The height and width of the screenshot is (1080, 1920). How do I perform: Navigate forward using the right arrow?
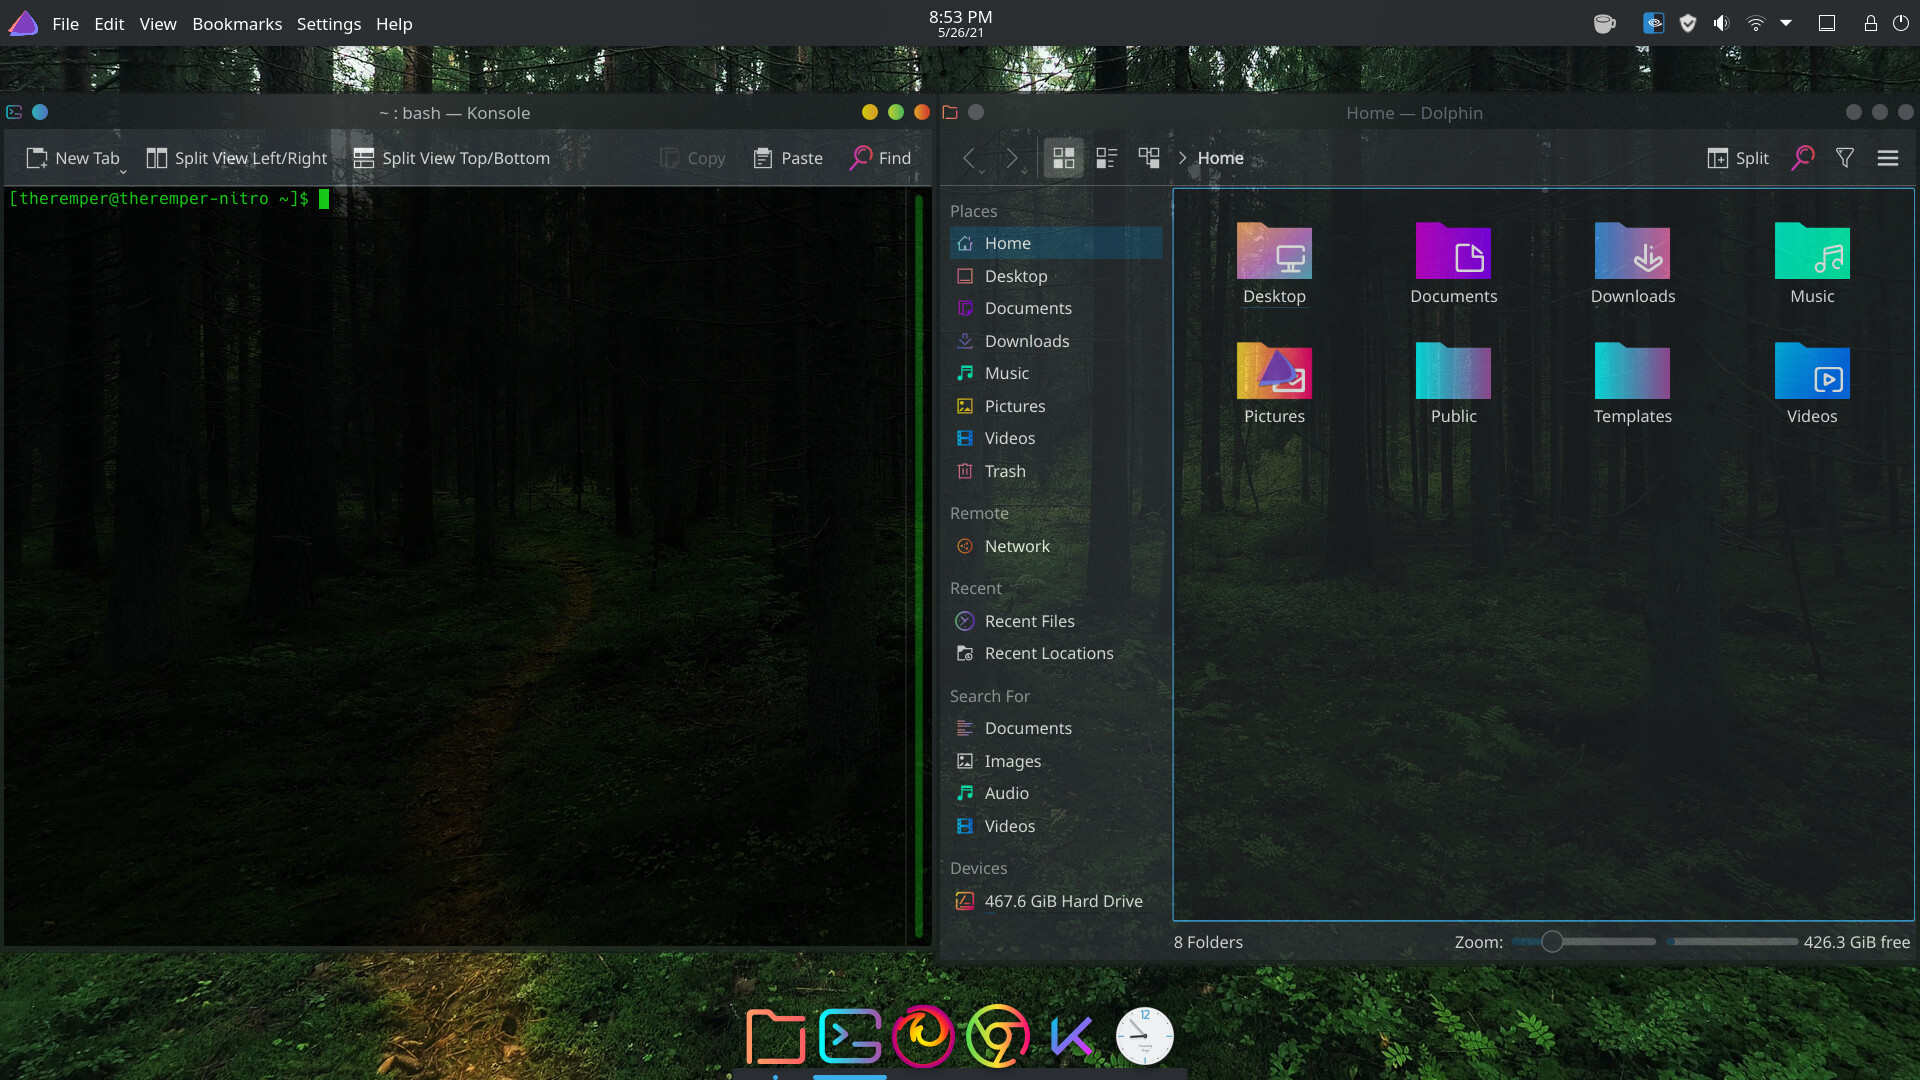coord(1013,157)
